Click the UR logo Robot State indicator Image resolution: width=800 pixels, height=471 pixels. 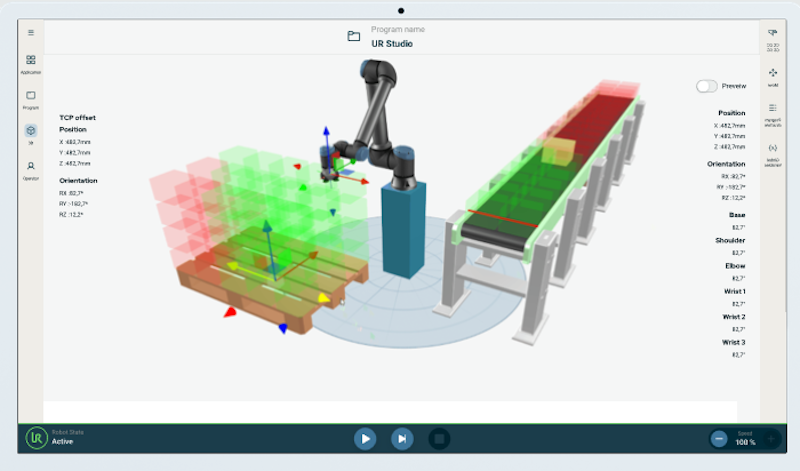pos(36,438)
